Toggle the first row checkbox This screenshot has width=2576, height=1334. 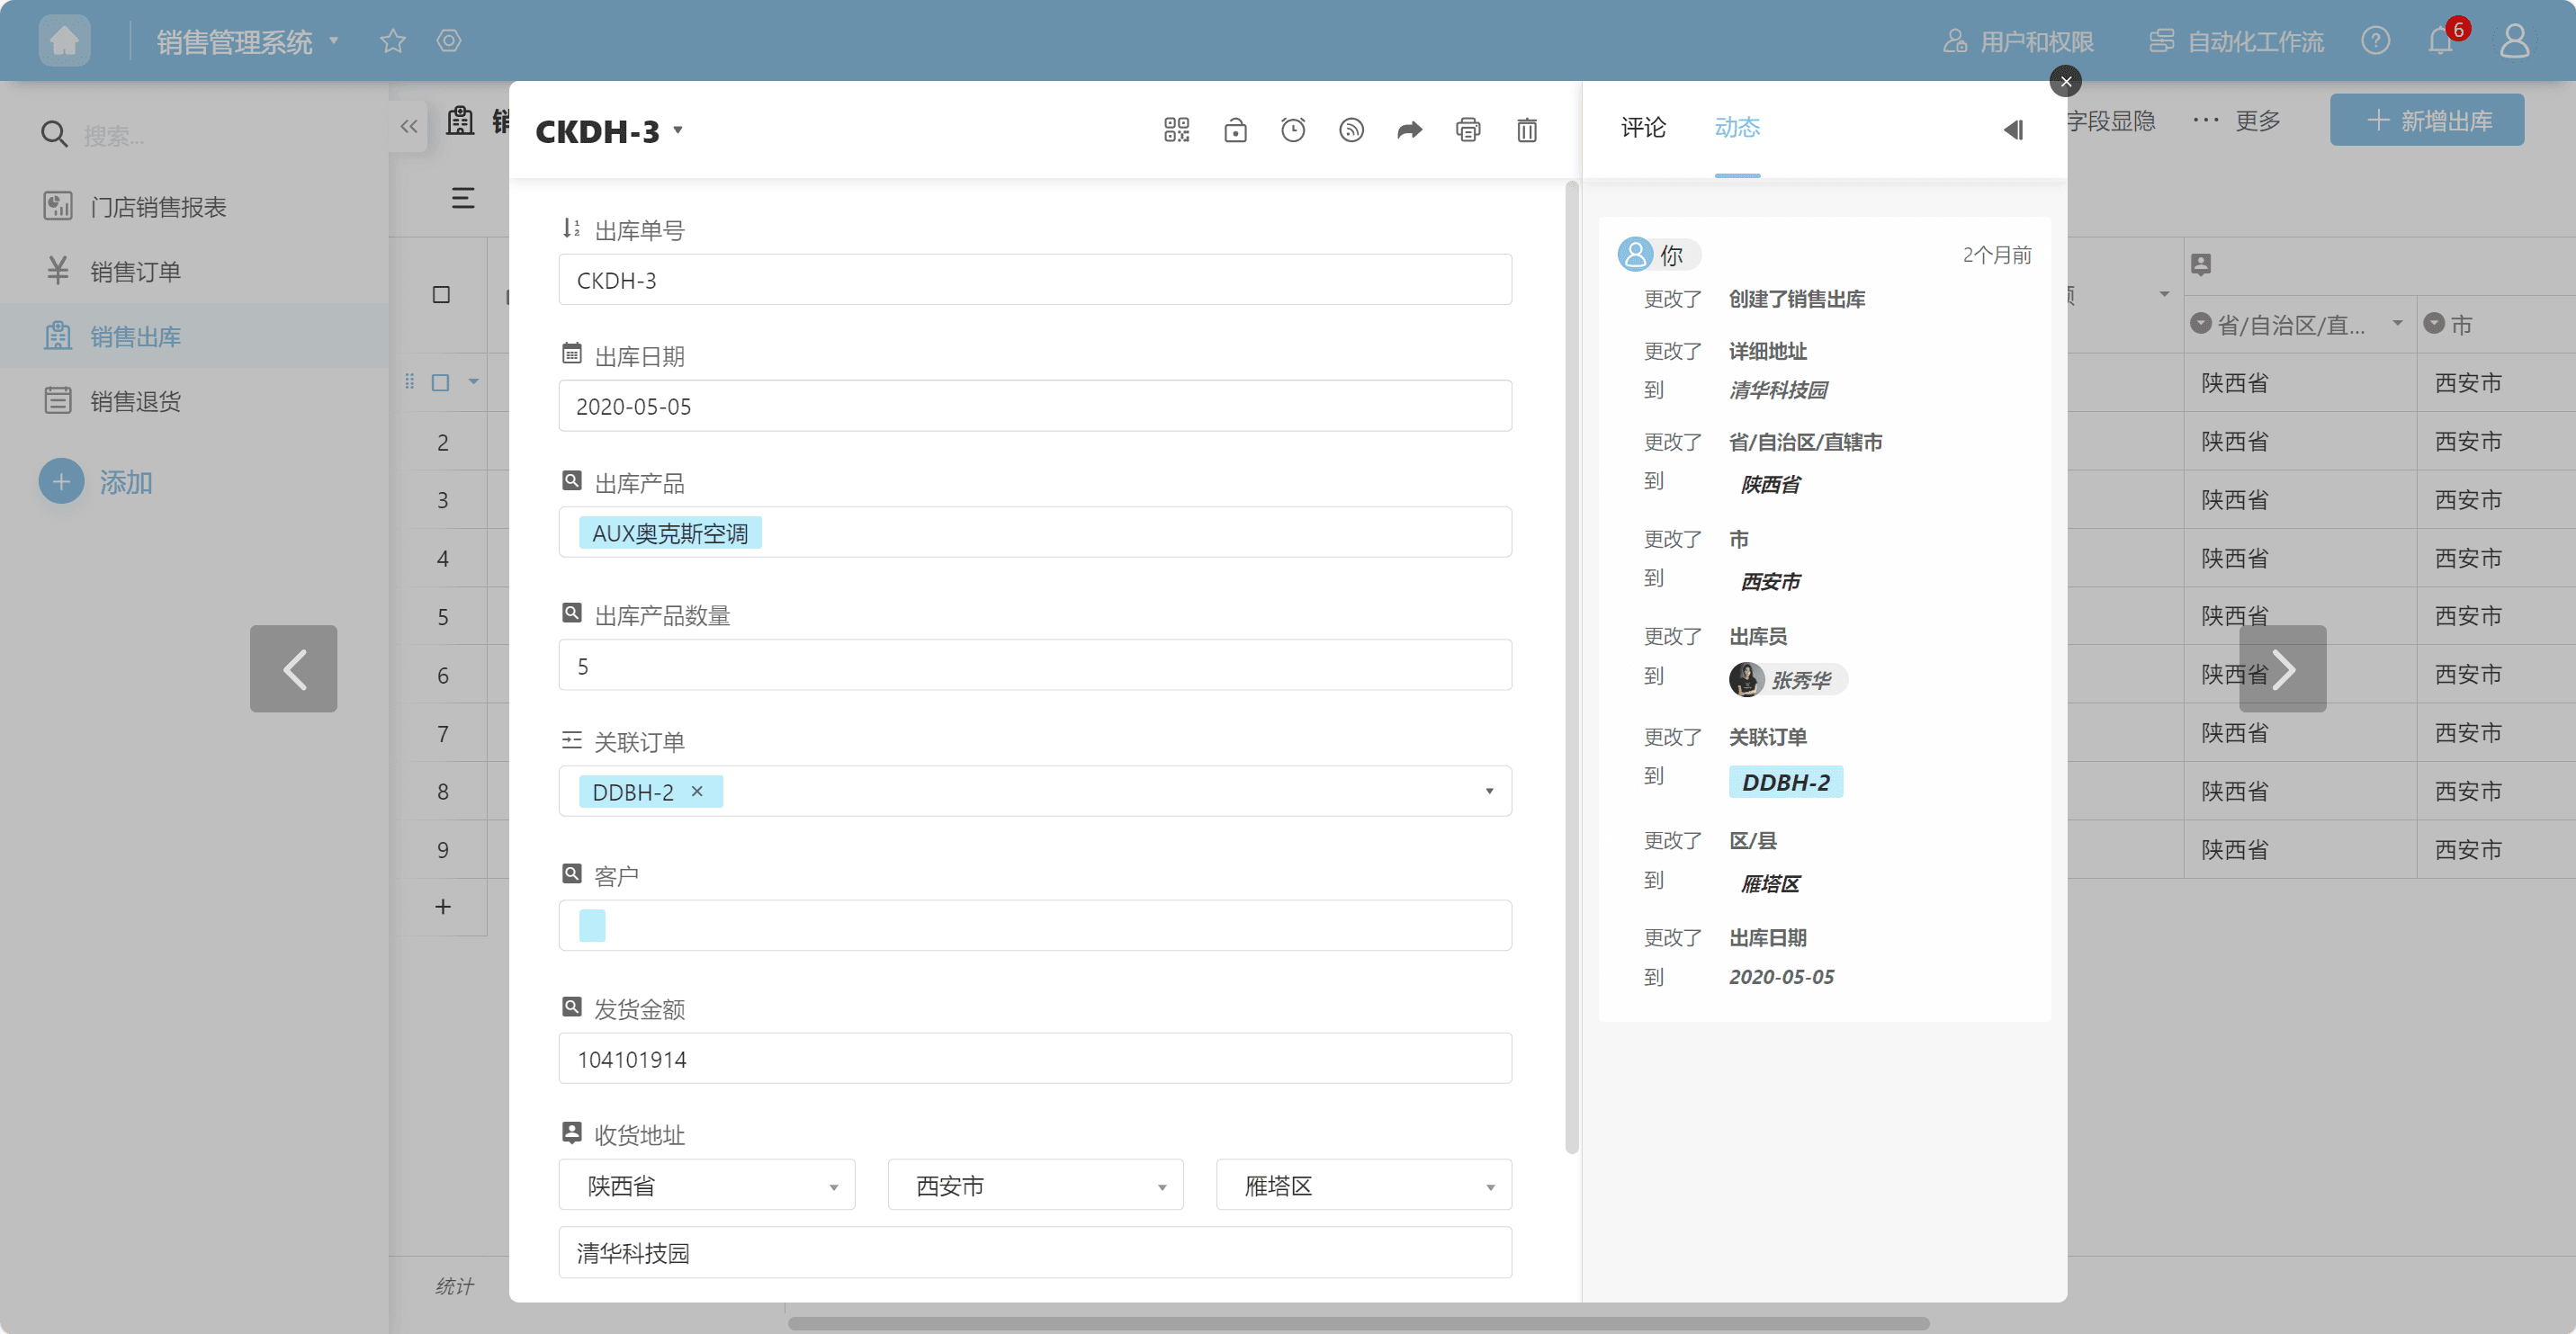pos(441,383)
